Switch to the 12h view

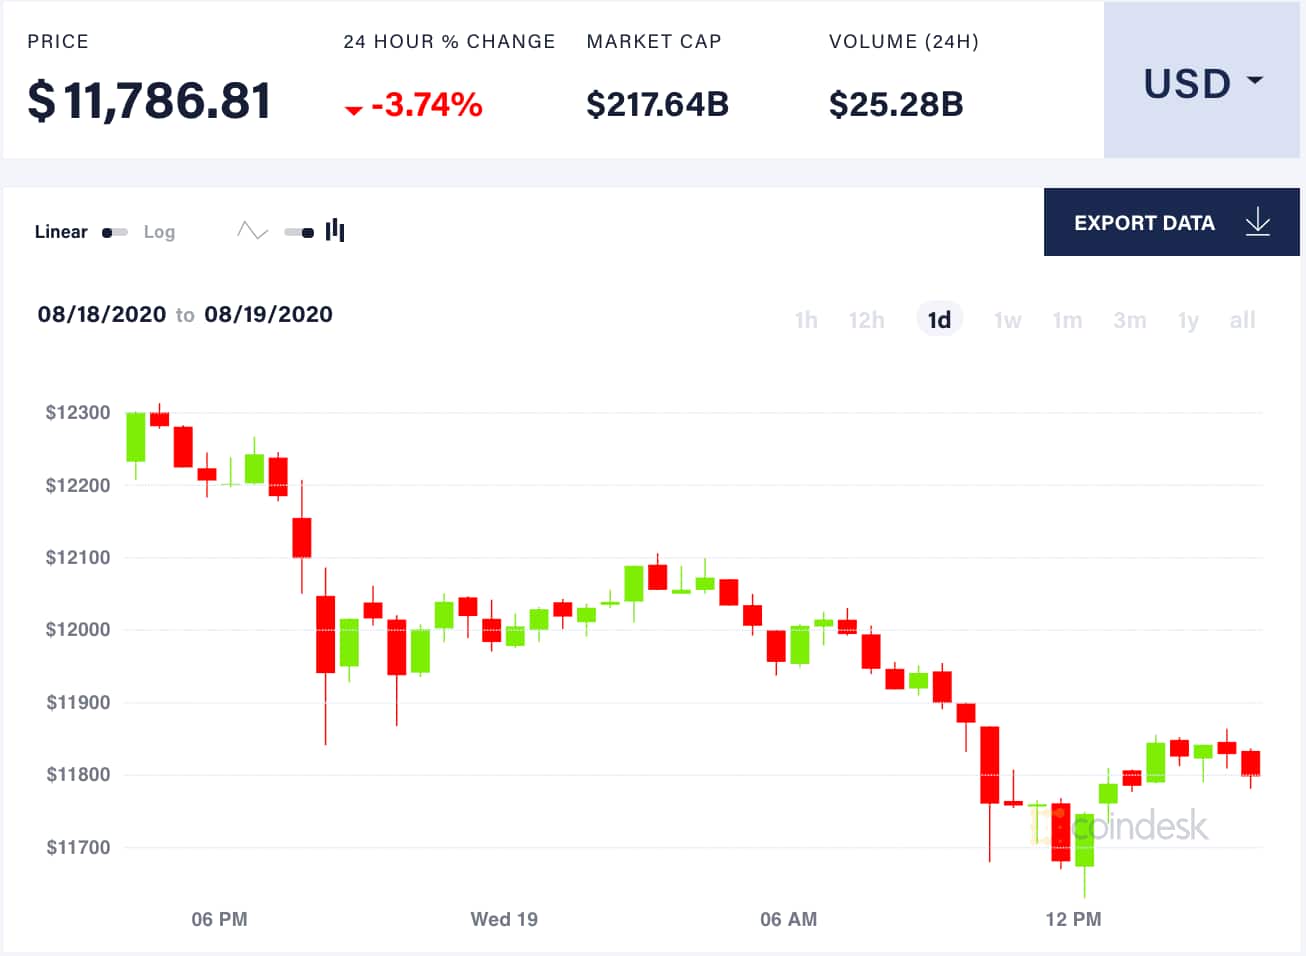866,319
